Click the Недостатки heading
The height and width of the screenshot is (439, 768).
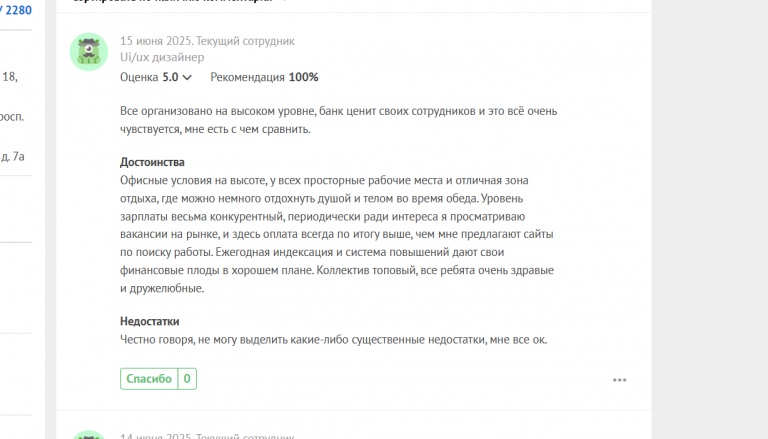tap(149, 322)
